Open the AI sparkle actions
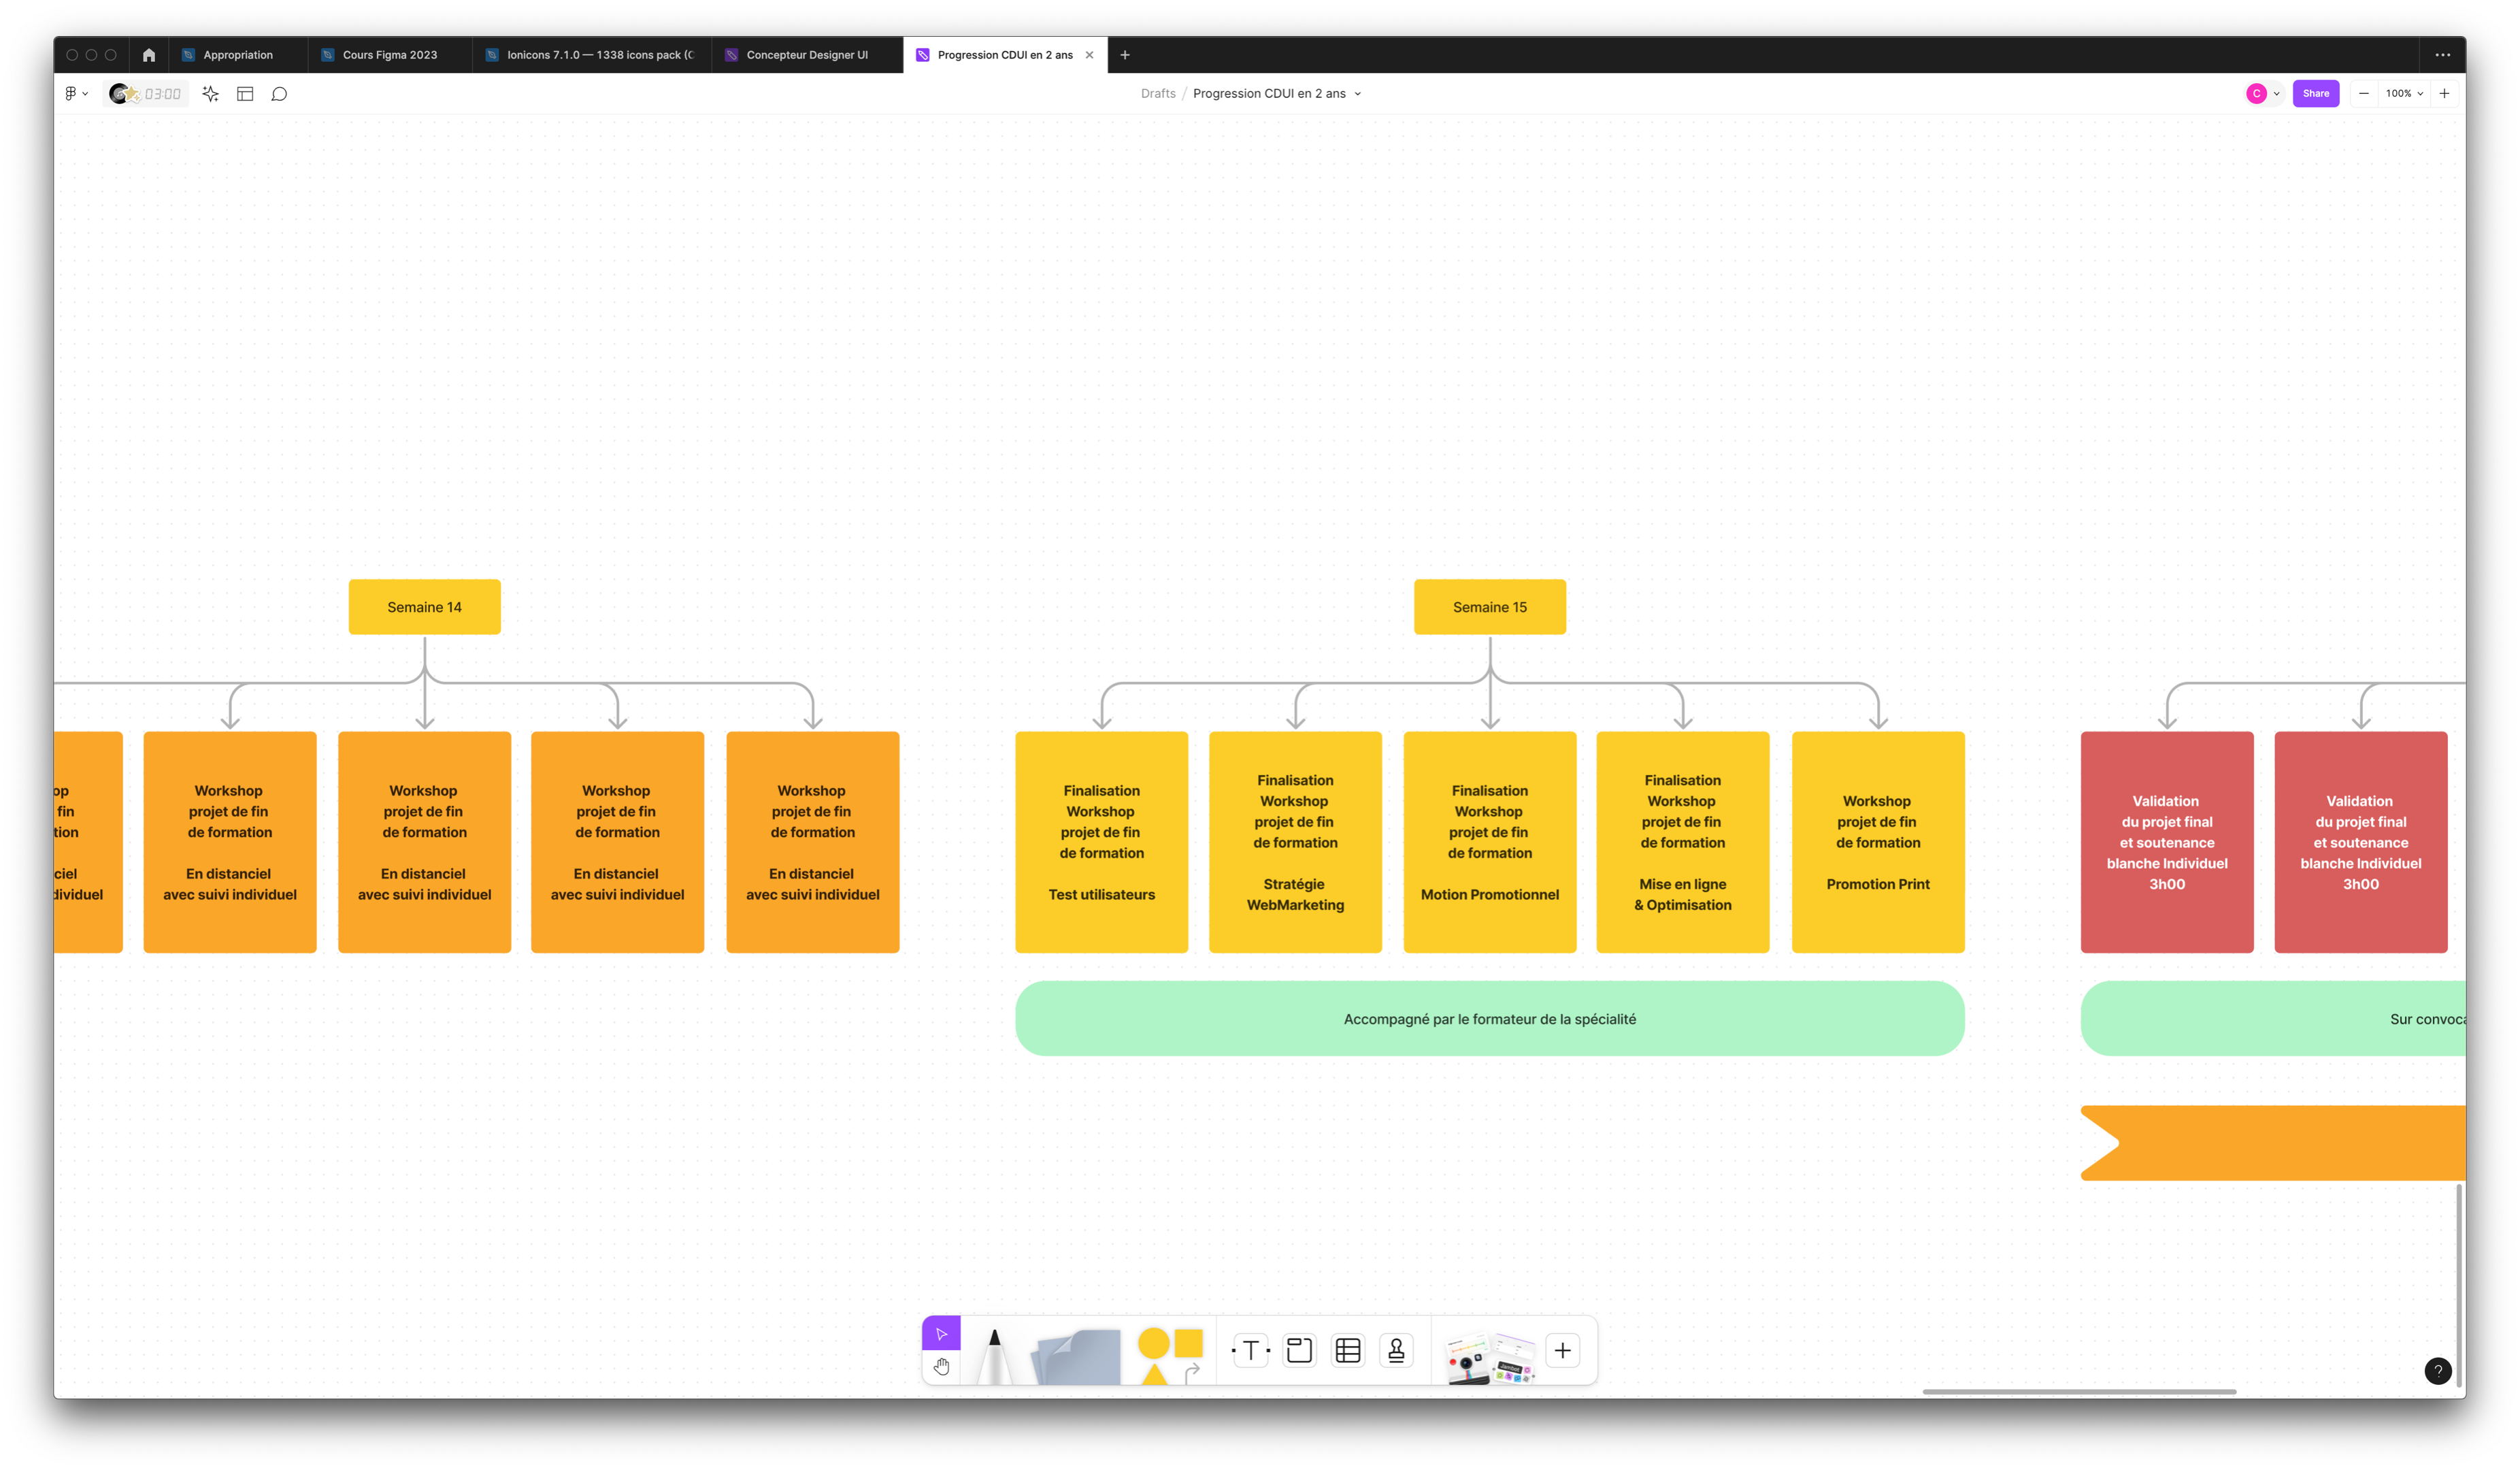 [x=210, y=94]
